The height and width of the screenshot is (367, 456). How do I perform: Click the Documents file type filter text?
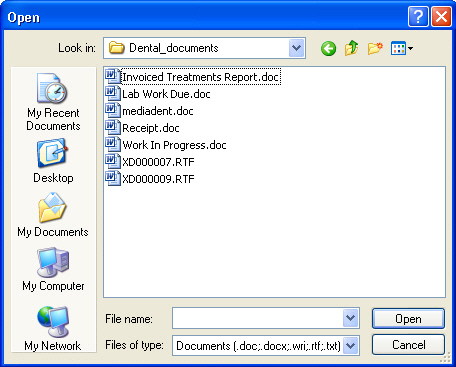click(258, 346)
